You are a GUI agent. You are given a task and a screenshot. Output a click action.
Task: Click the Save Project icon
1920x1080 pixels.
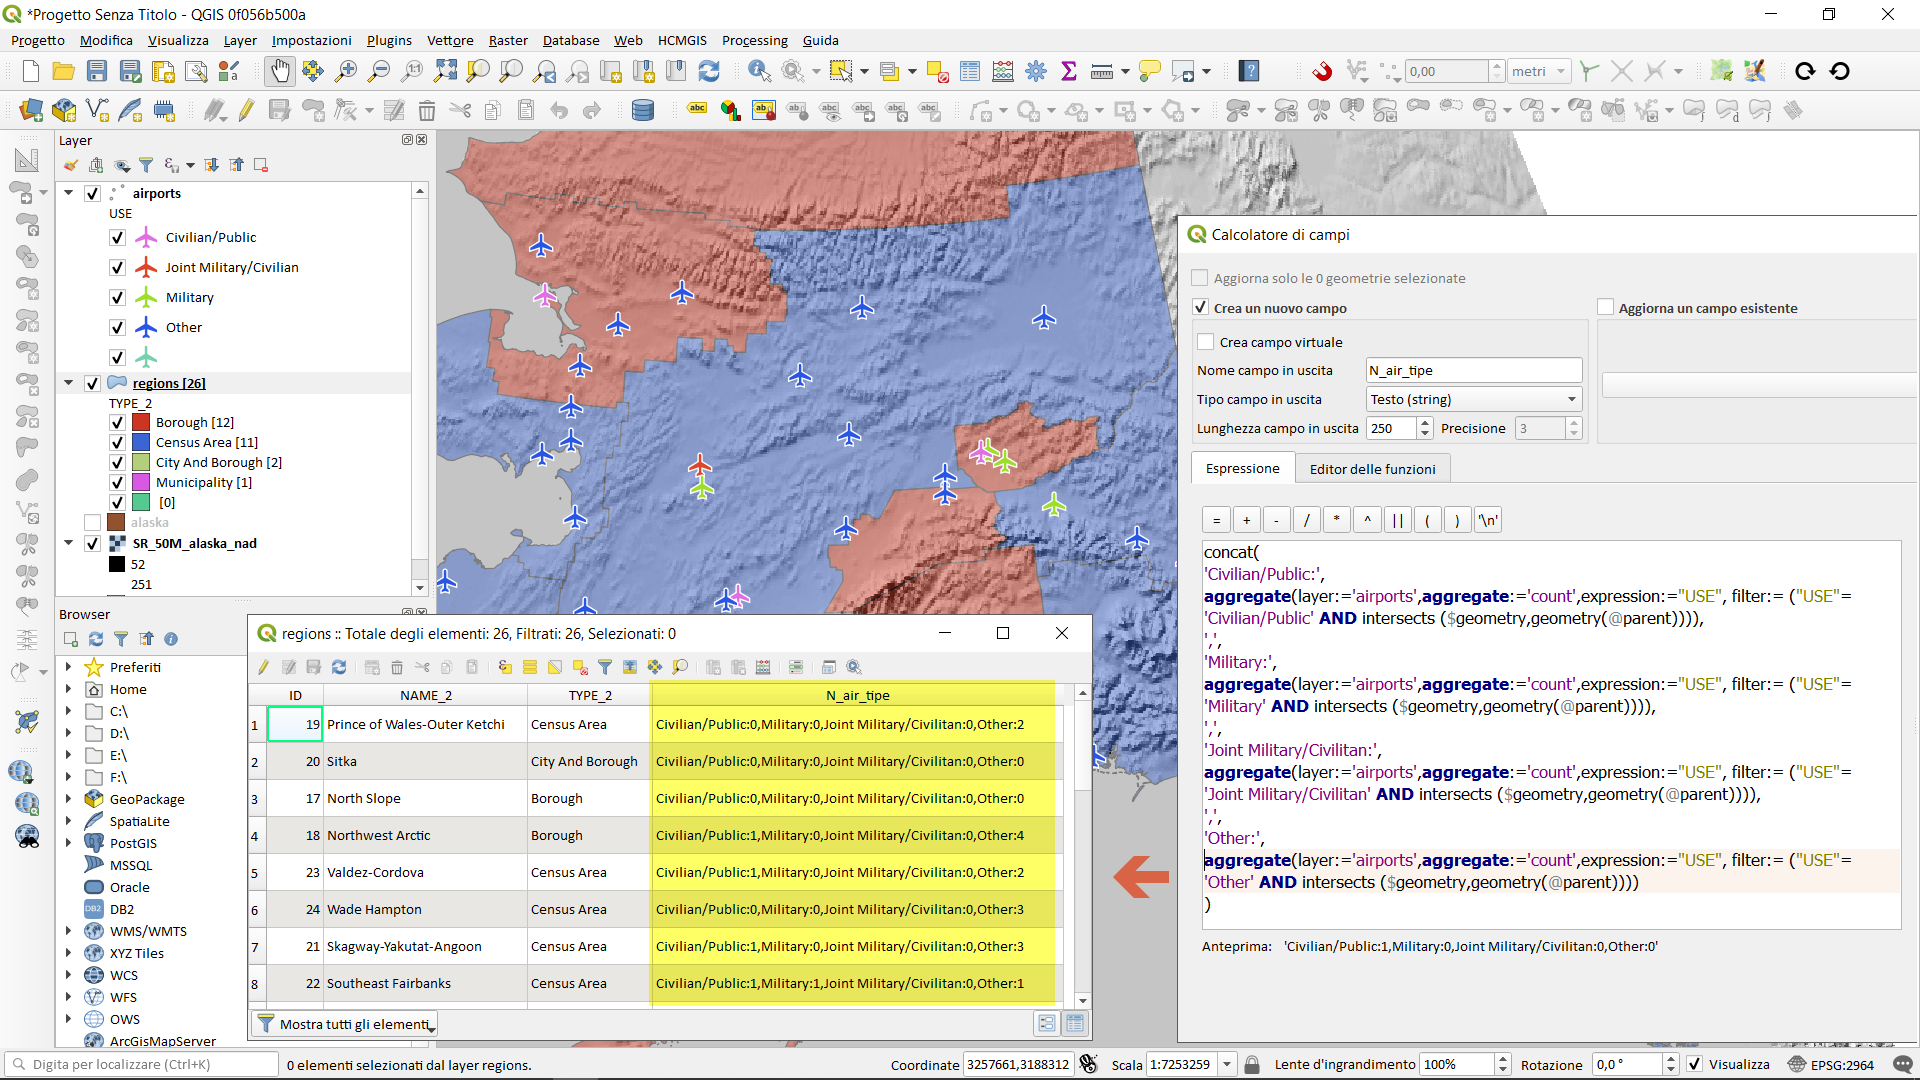pyautogui.click(x=97, y=71)
